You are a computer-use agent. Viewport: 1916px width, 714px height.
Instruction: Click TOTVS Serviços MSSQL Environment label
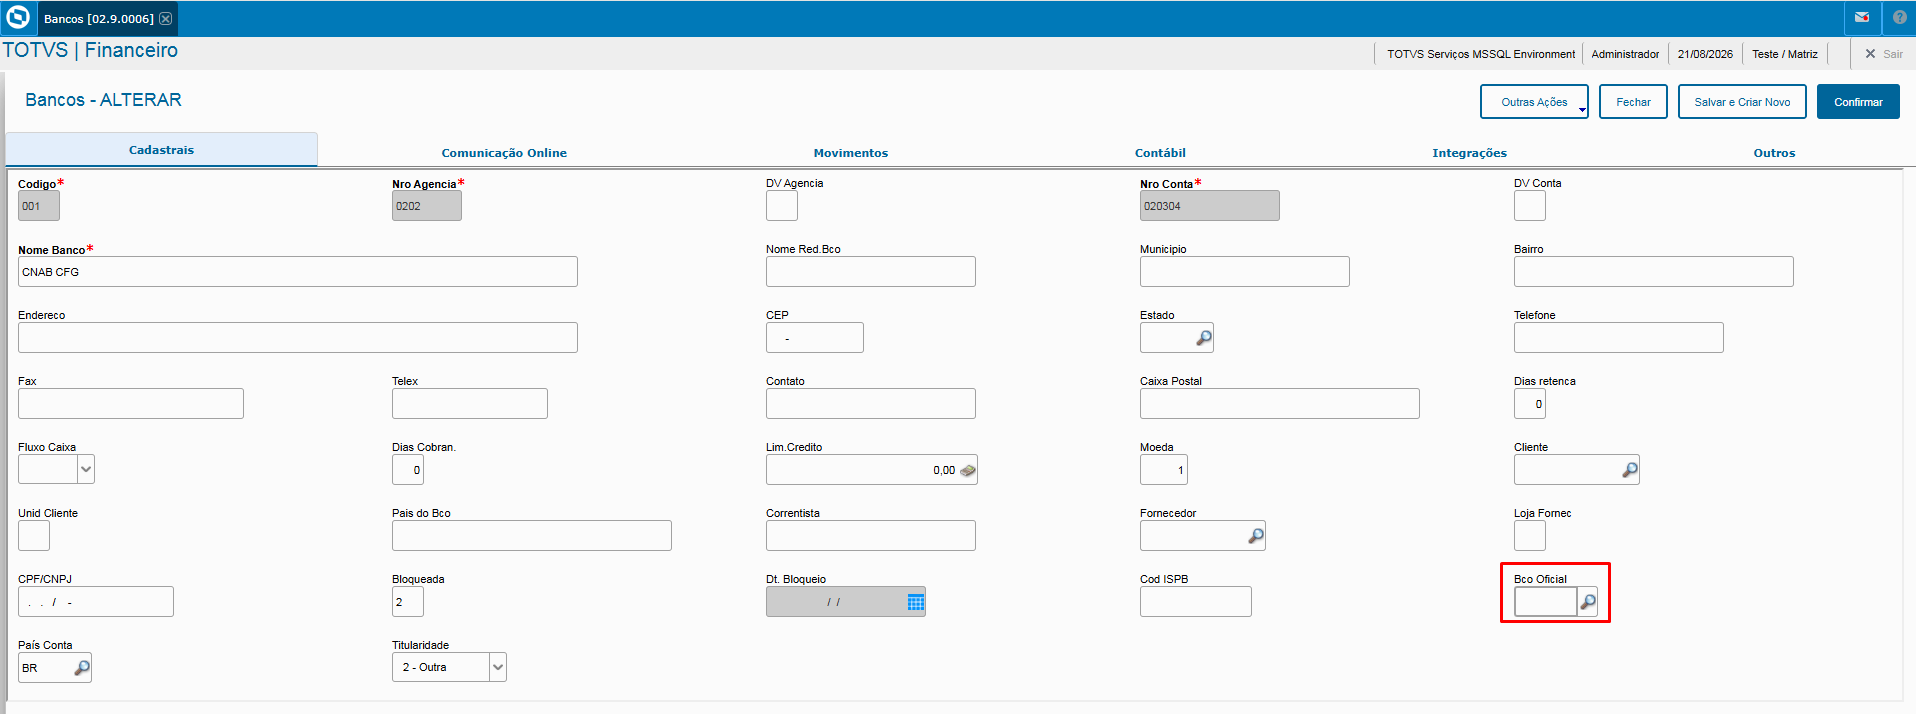[1481, 54]
